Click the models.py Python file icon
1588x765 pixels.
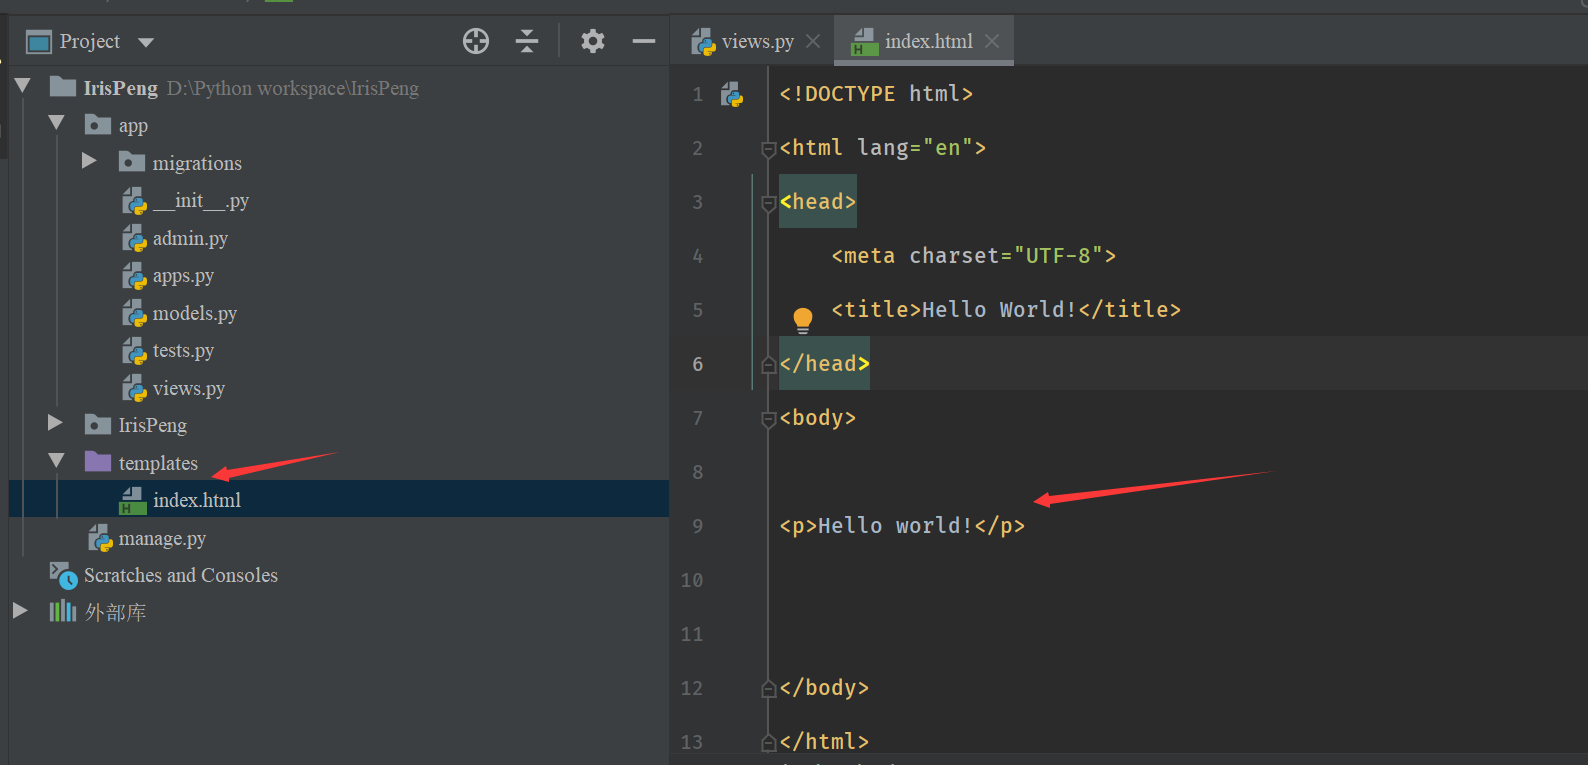[134, 313]
